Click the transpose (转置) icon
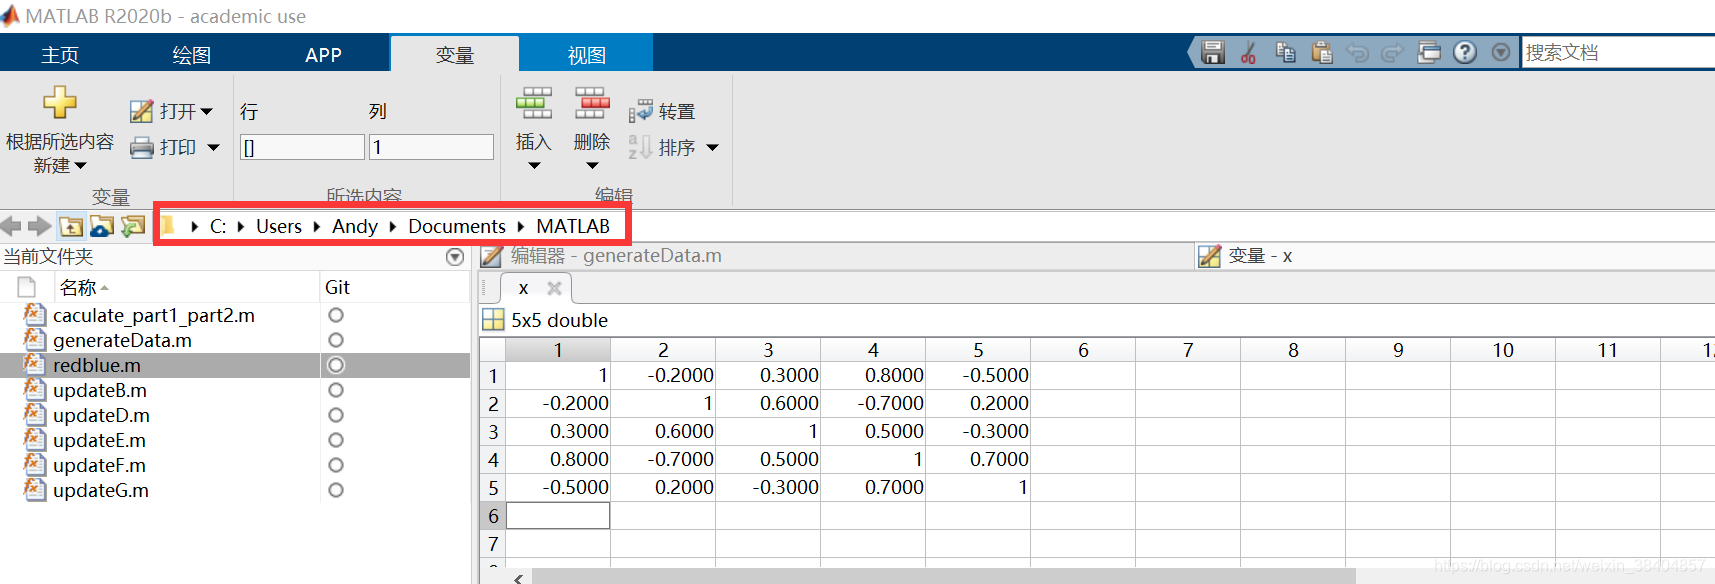The height and width of the screenshot is (584, 1715). coord(641,111)
